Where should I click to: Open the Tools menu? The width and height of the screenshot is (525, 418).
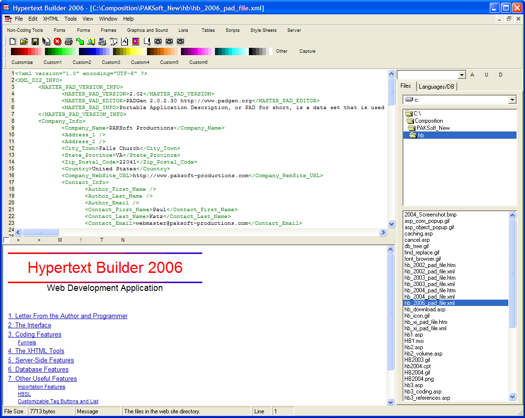70,19
